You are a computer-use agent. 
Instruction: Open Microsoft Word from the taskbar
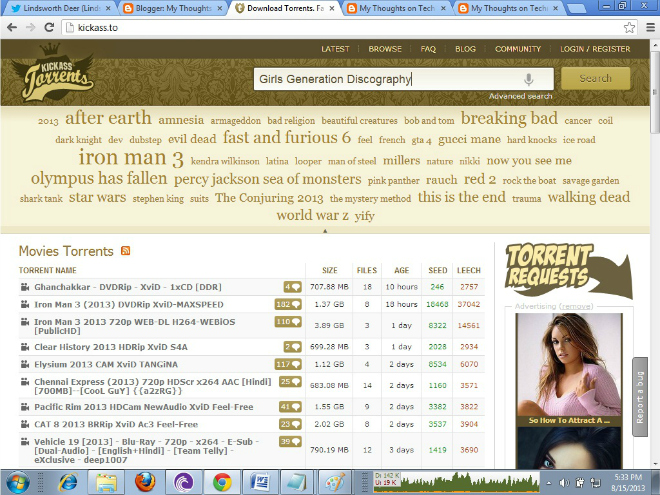pos(259,482)
